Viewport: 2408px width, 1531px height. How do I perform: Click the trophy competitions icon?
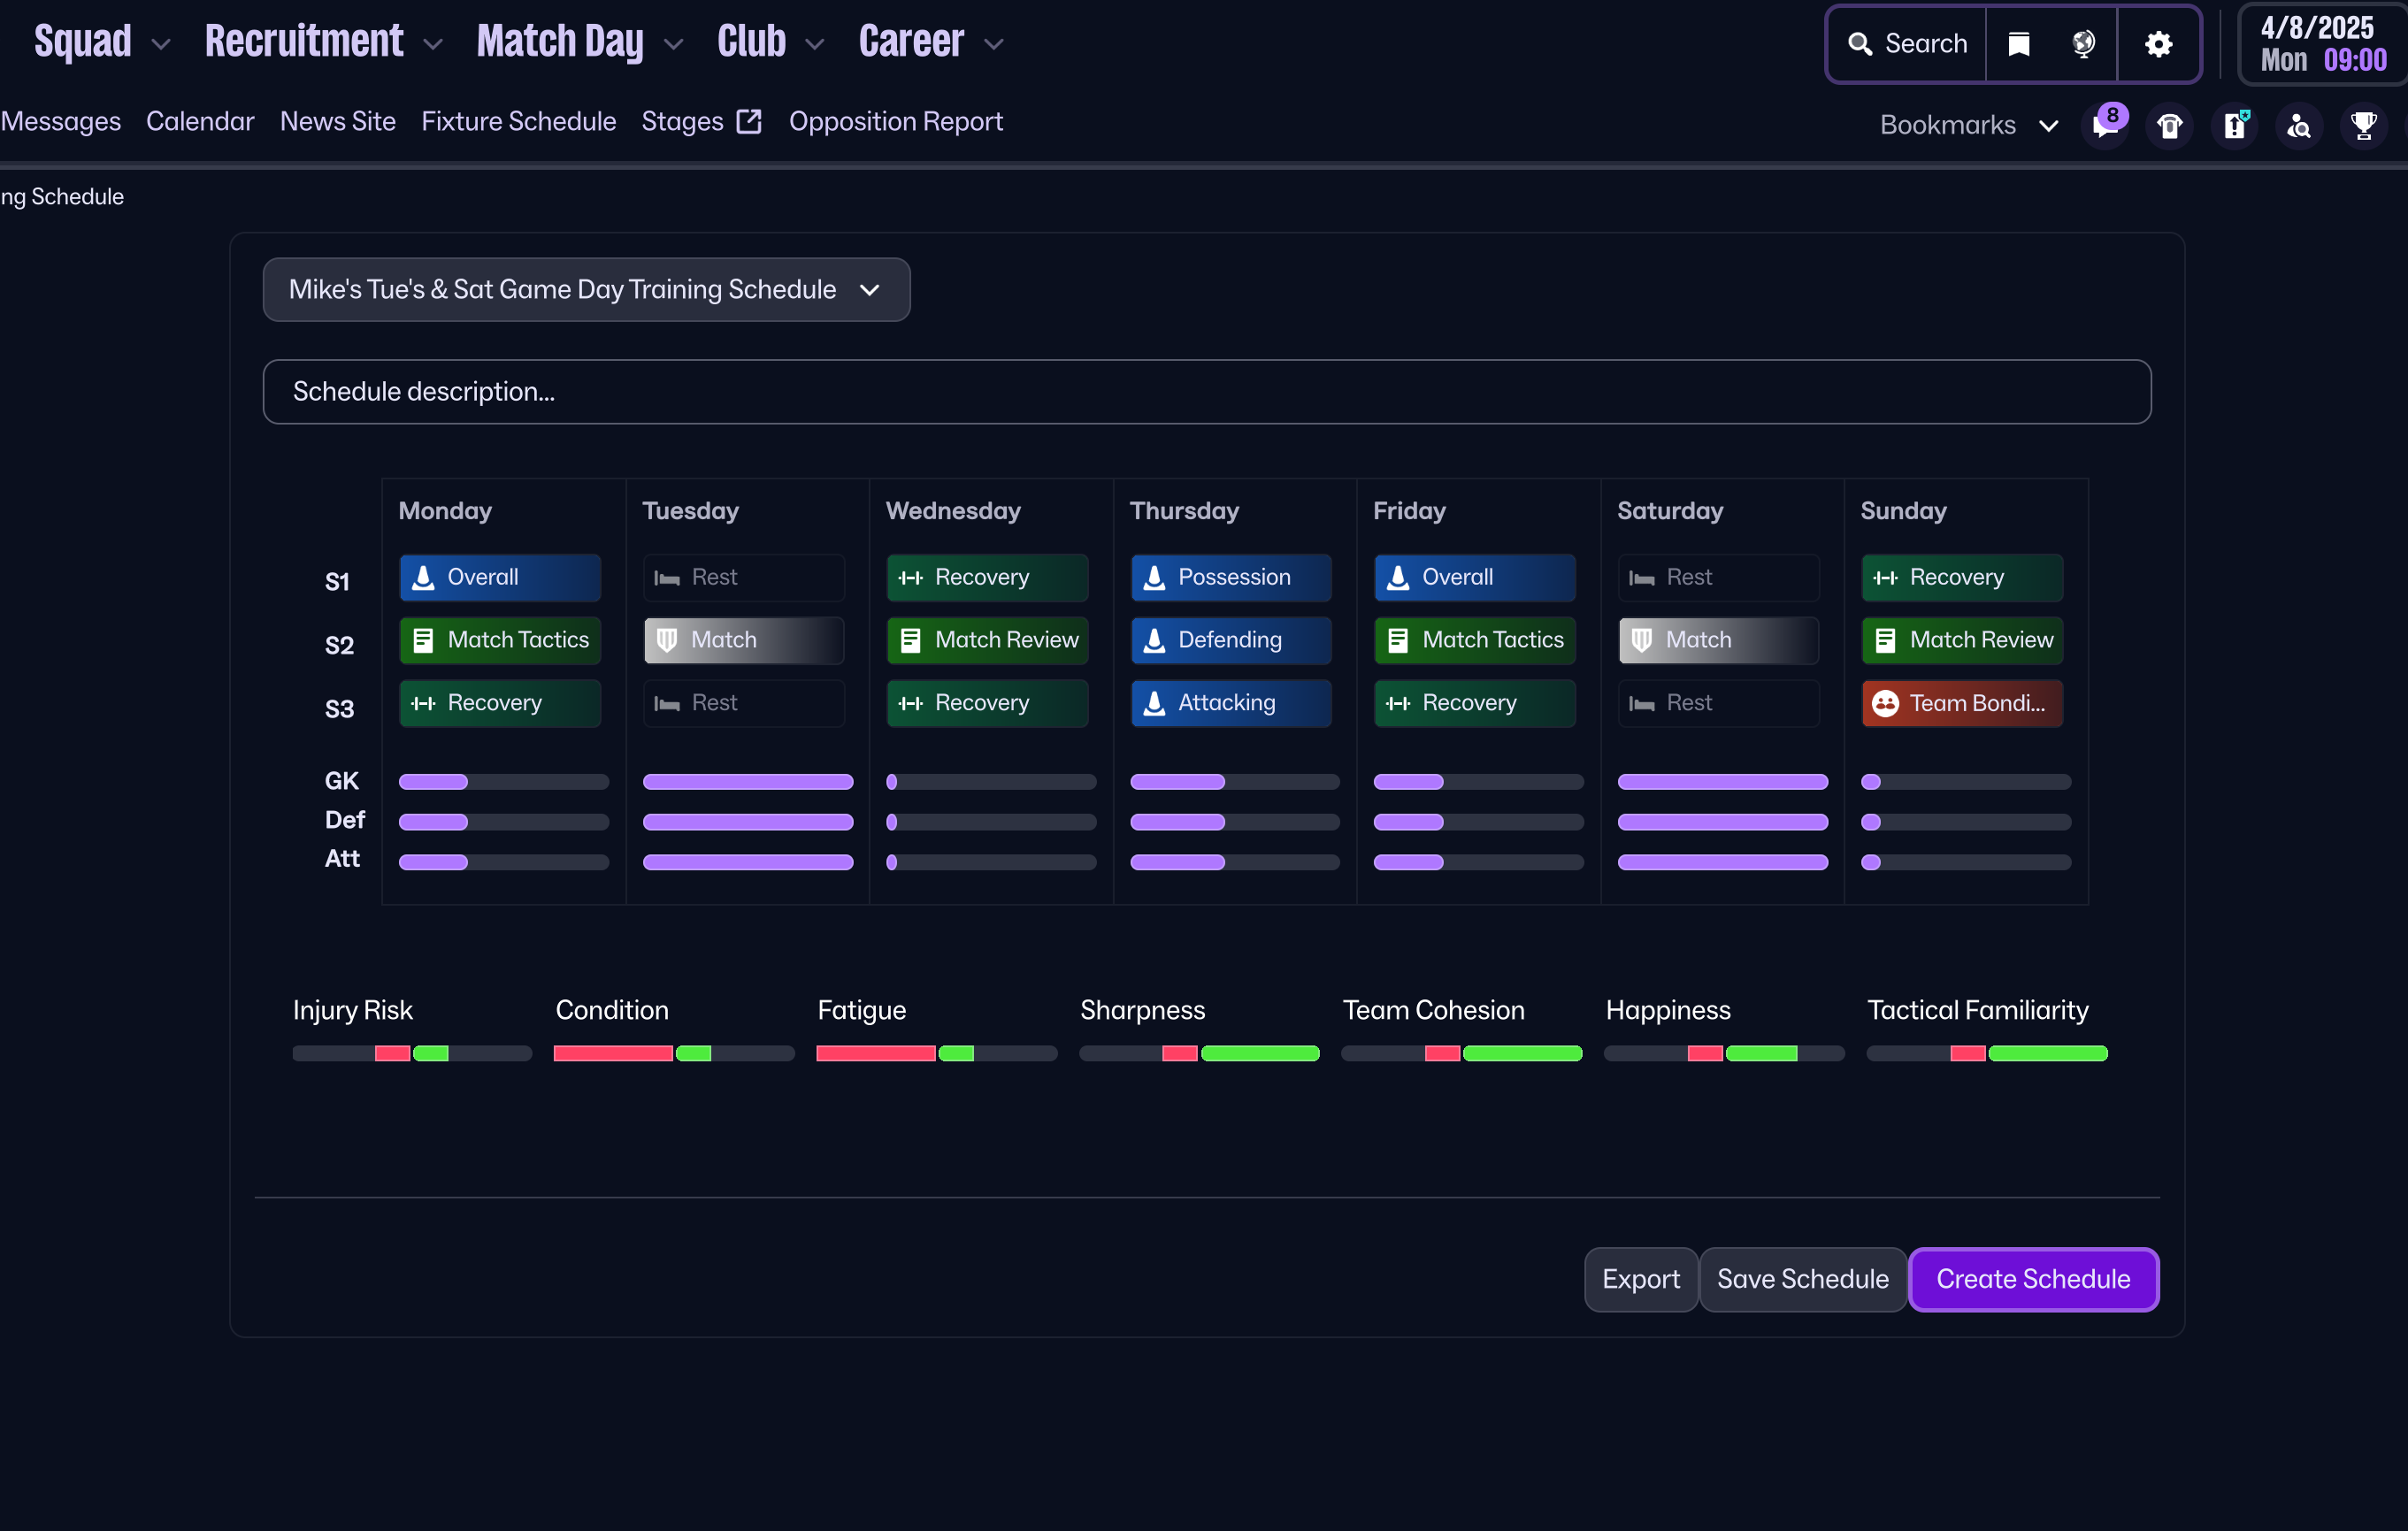click(x=2363, y=126)
